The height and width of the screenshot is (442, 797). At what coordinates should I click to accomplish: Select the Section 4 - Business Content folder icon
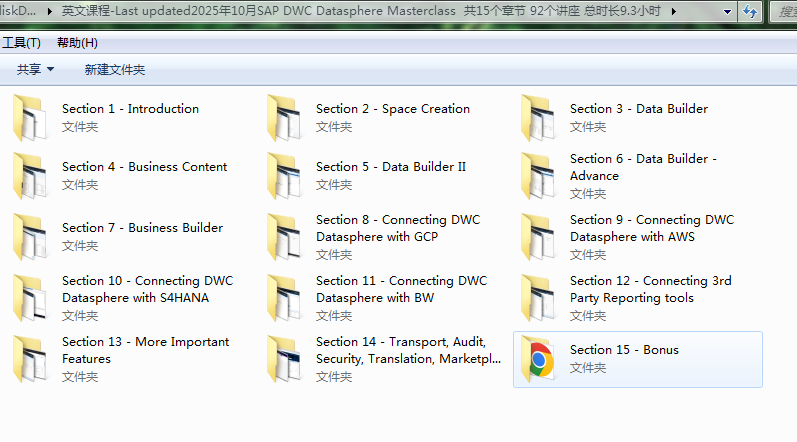tap(30, 175)
